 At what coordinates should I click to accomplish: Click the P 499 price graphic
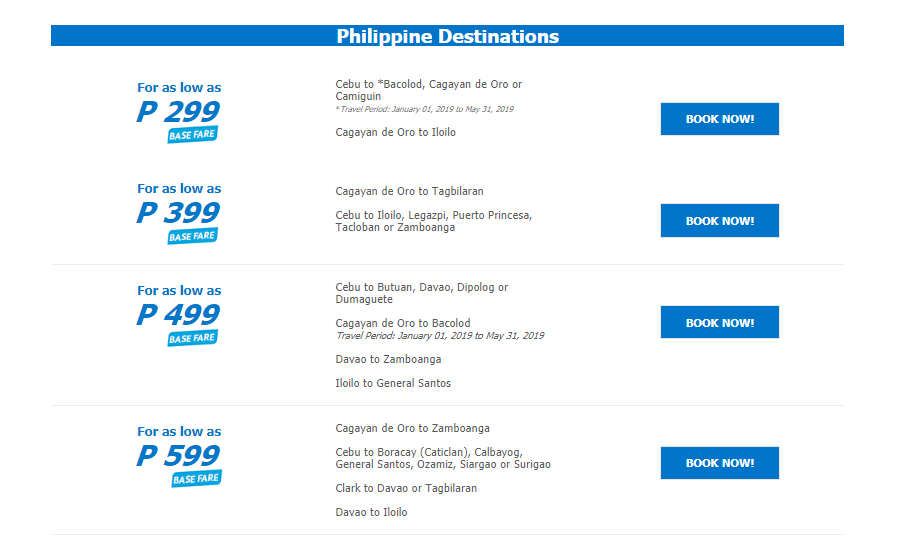(178, 314)
